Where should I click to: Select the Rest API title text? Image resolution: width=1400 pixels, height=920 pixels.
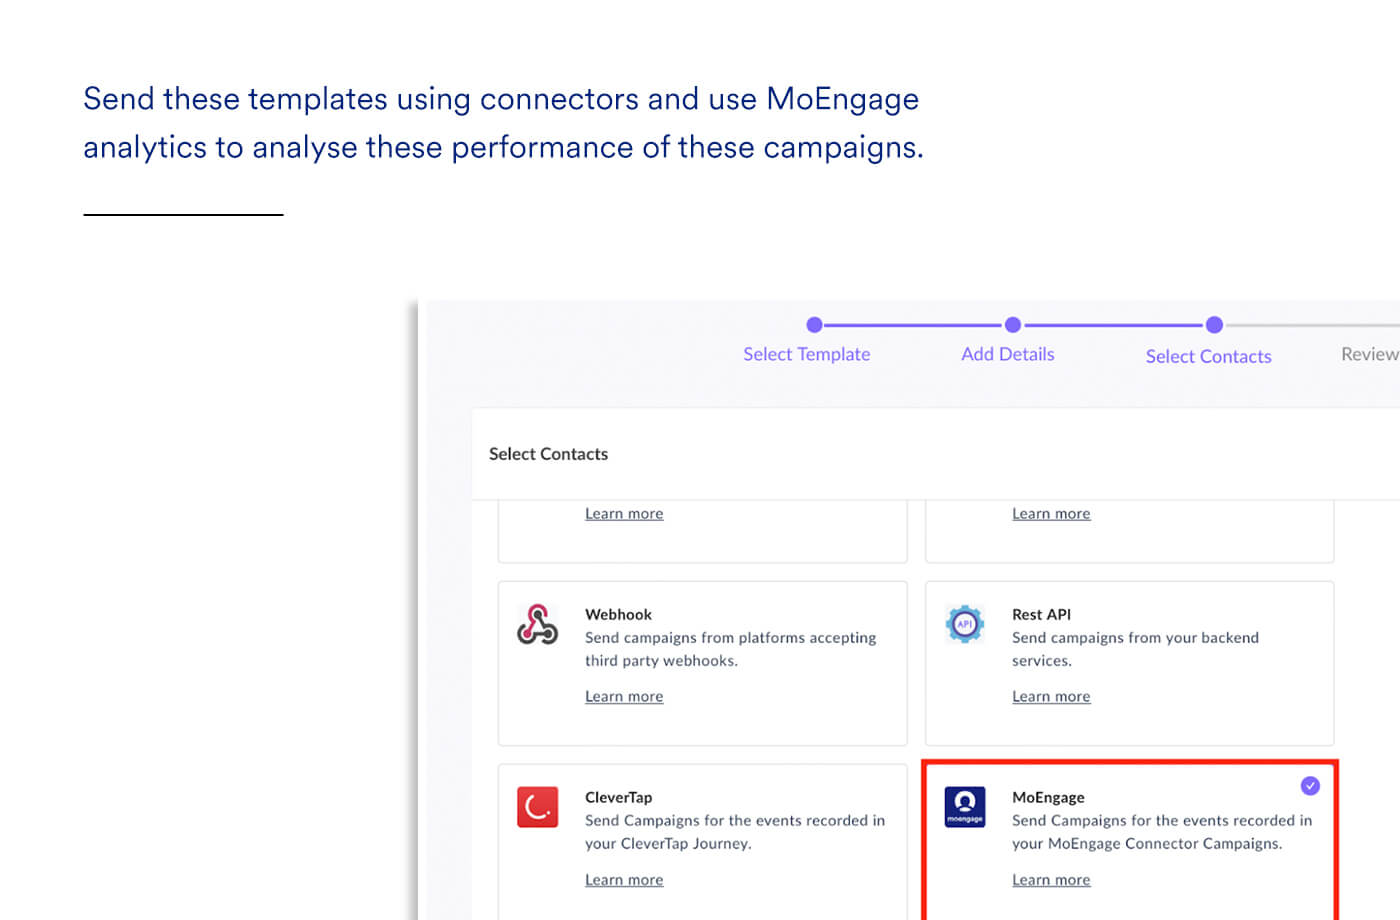click(x=1041, y=614)
